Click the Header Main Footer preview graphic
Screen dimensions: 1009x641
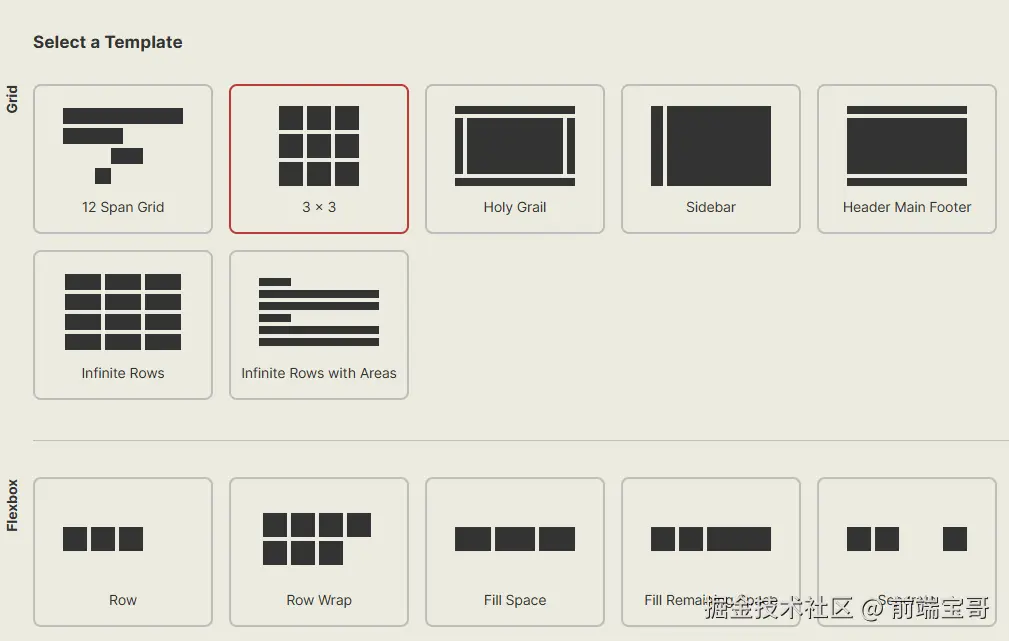[906, 145]
